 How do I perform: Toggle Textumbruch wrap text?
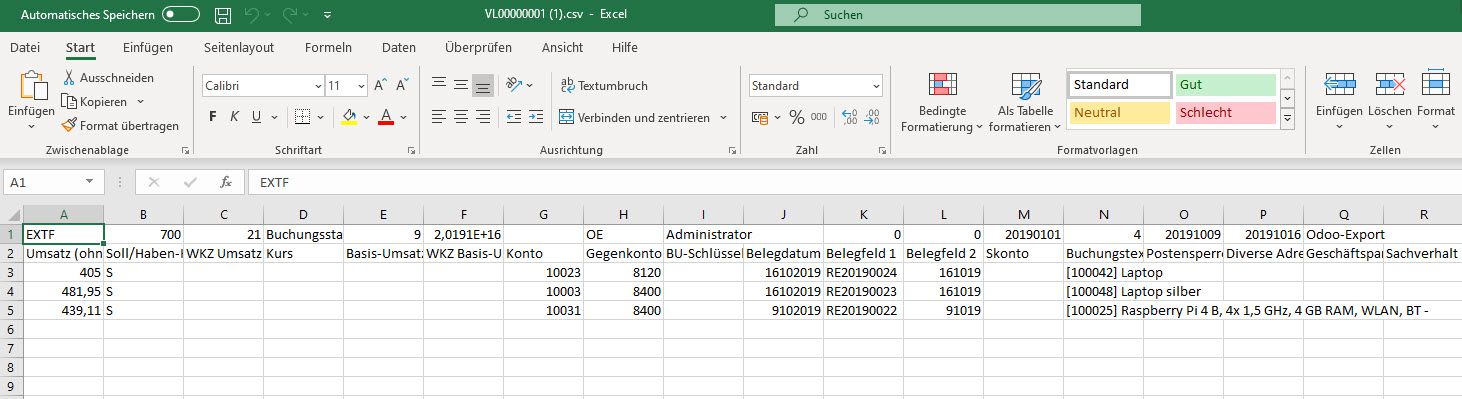[x=604, y=86]
